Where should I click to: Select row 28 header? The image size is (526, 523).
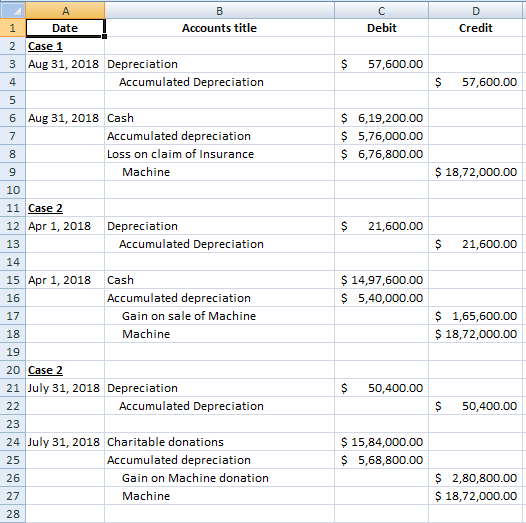[12, 514]
